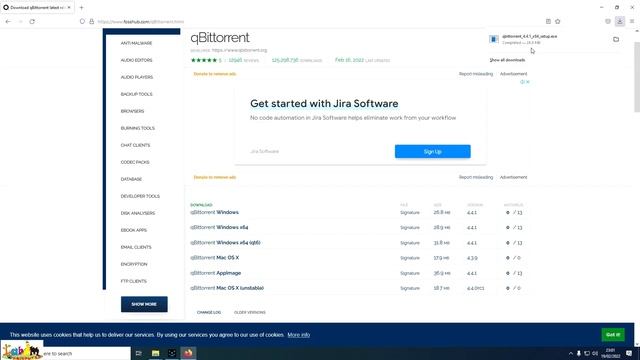Open Signature for AppImage row
The image size is (640, 360).
pyautogui.click(x=410, y=273)
